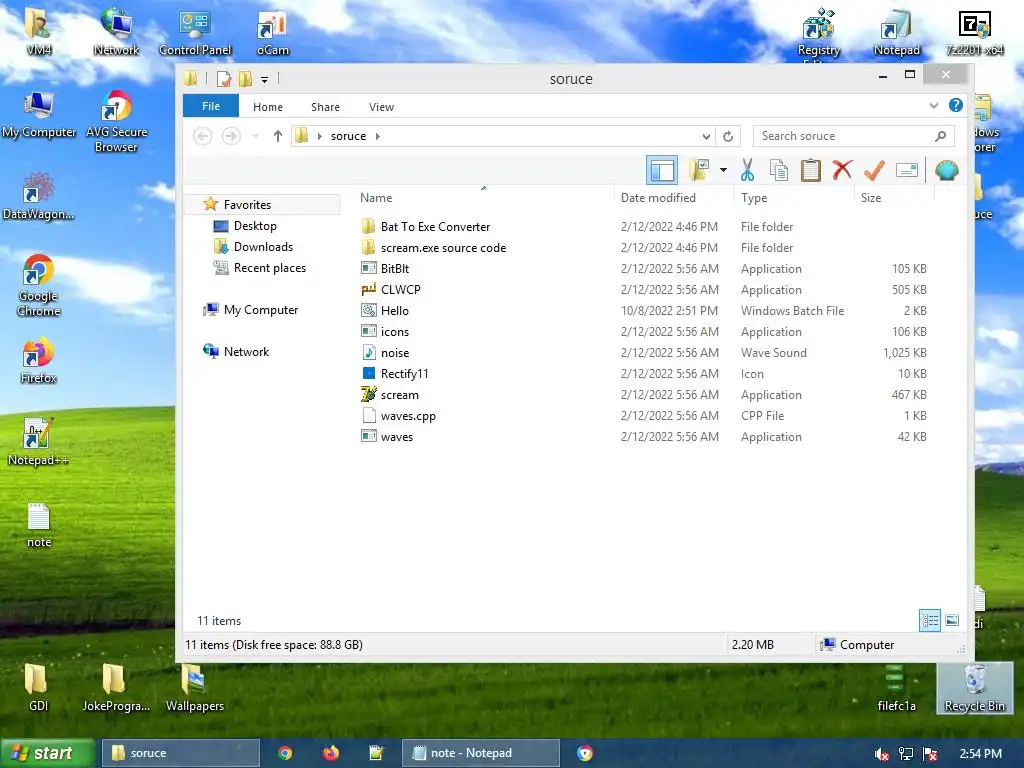Select the waves.cpp file
Image resolution: width=1024 pixels, height=768 pixels.
pos(408,415)
